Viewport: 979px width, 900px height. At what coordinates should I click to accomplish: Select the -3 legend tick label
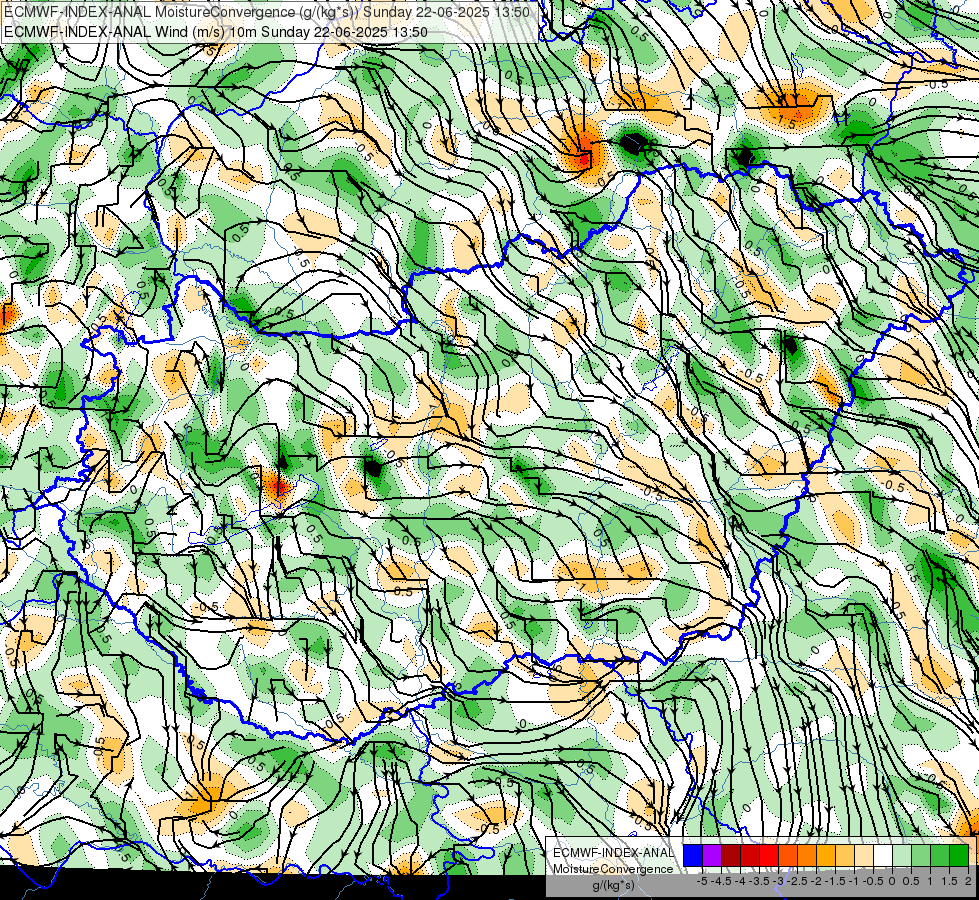point(779,881)
